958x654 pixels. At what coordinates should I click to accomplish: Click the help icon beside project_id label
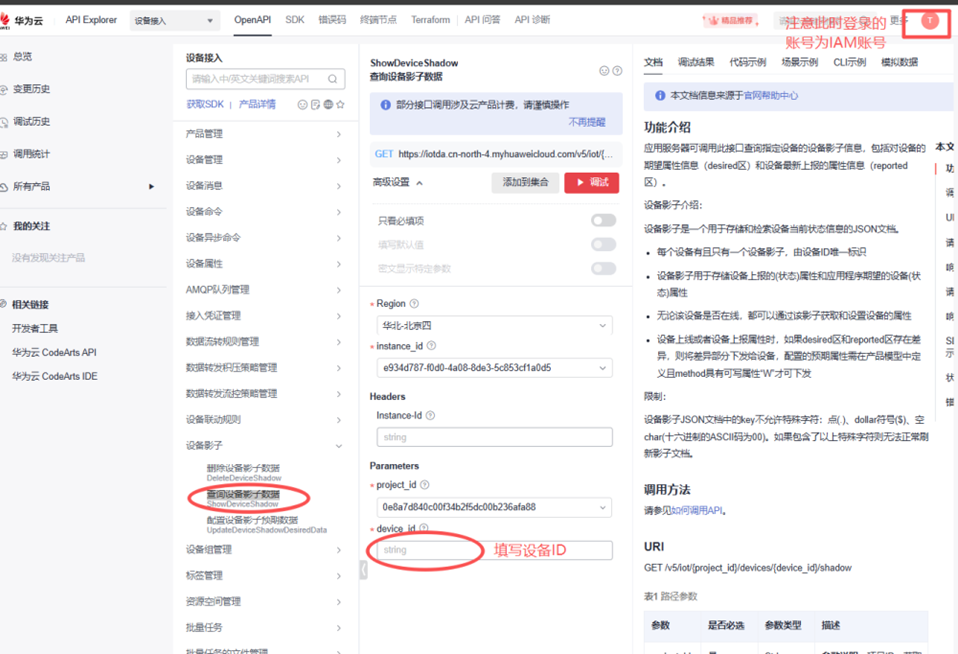coord(425,485)
